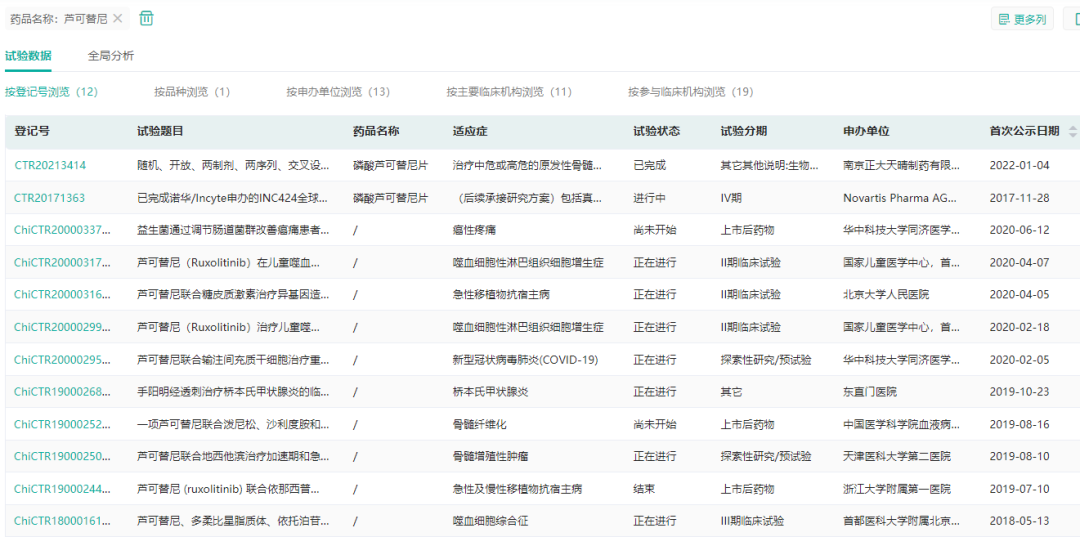This screenshot has height=537, width=1080.
Task: Open registration record CTR20213414
Action: pos(50,166)
